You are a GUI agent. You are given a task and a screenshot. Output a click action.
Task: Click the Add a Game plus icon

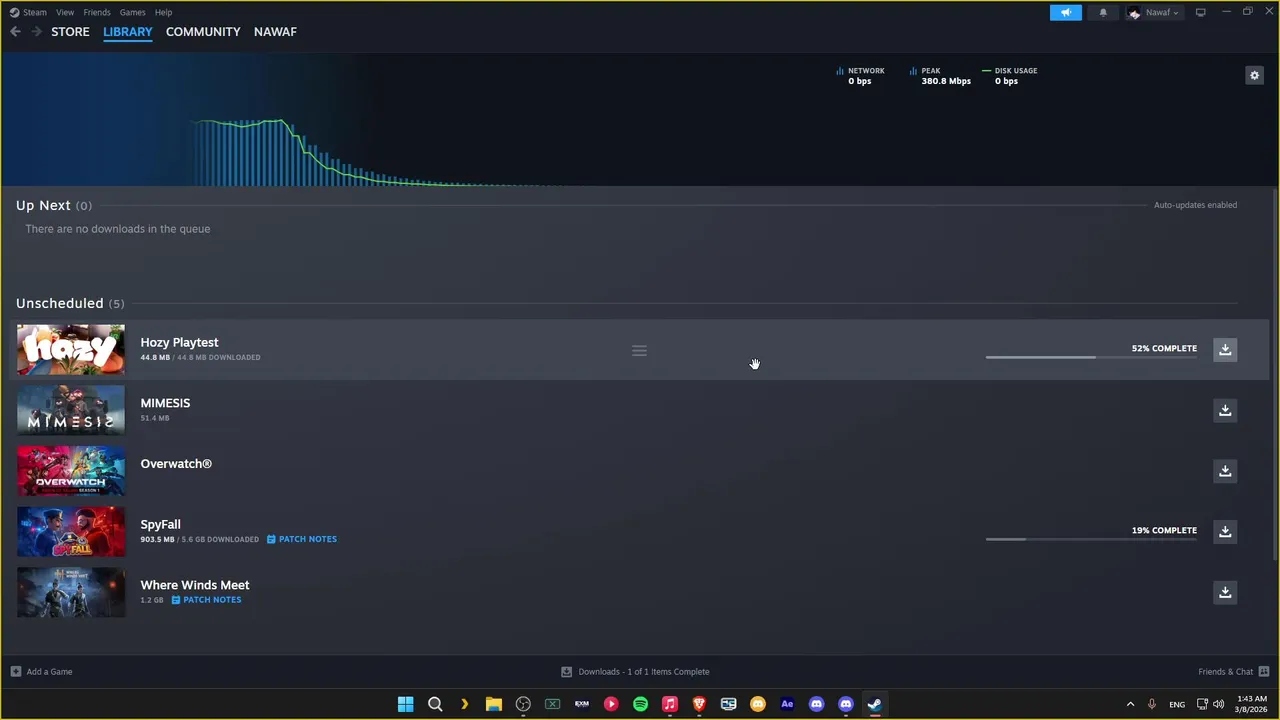(x=15, y=672)
